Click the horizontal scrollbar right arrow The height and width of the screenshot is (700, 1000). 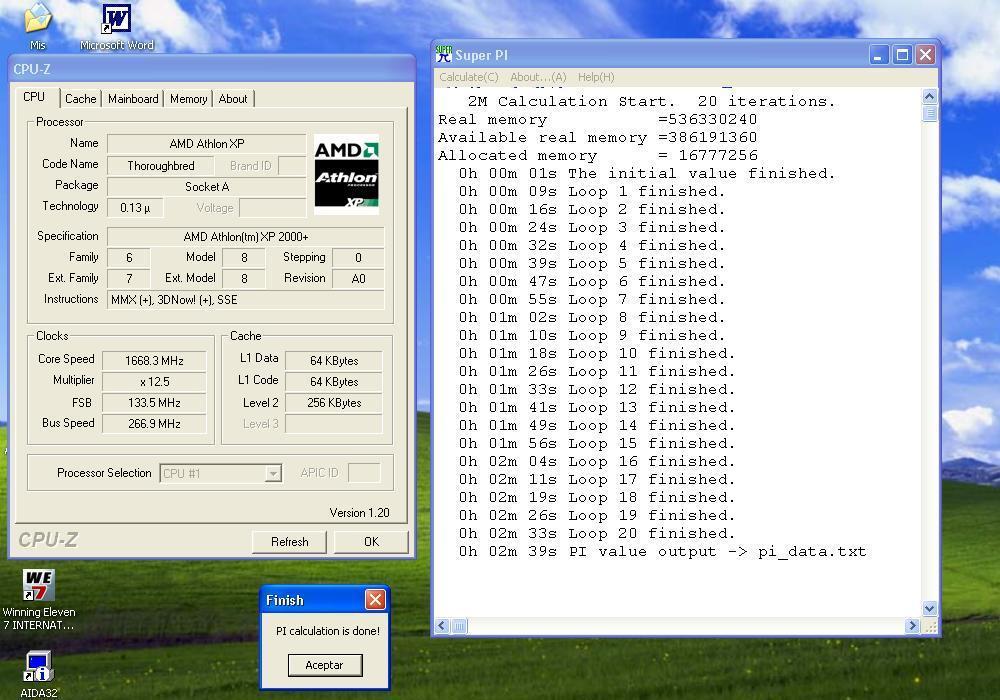click(x=912, y=626)
